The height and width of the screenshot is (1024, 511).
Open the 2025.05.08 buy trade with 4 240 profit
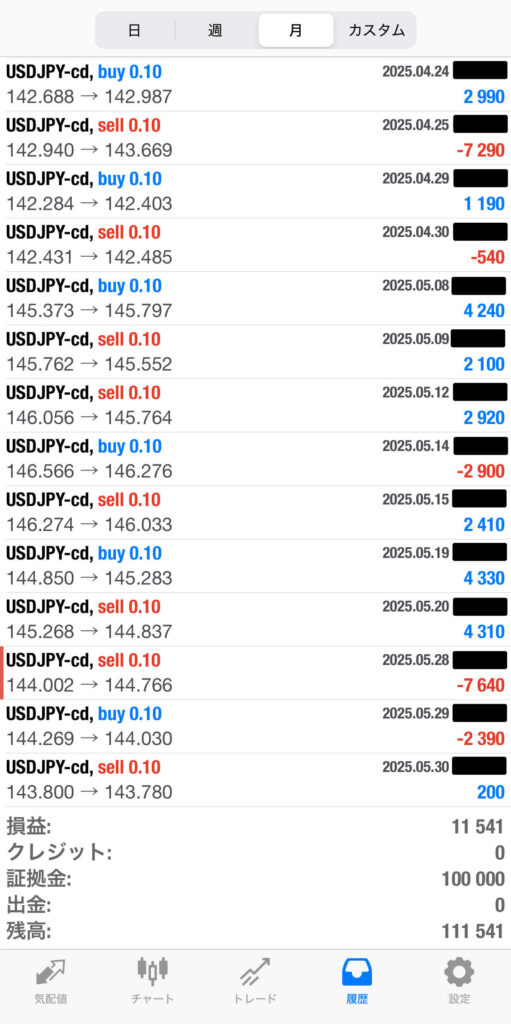point(256,298)
